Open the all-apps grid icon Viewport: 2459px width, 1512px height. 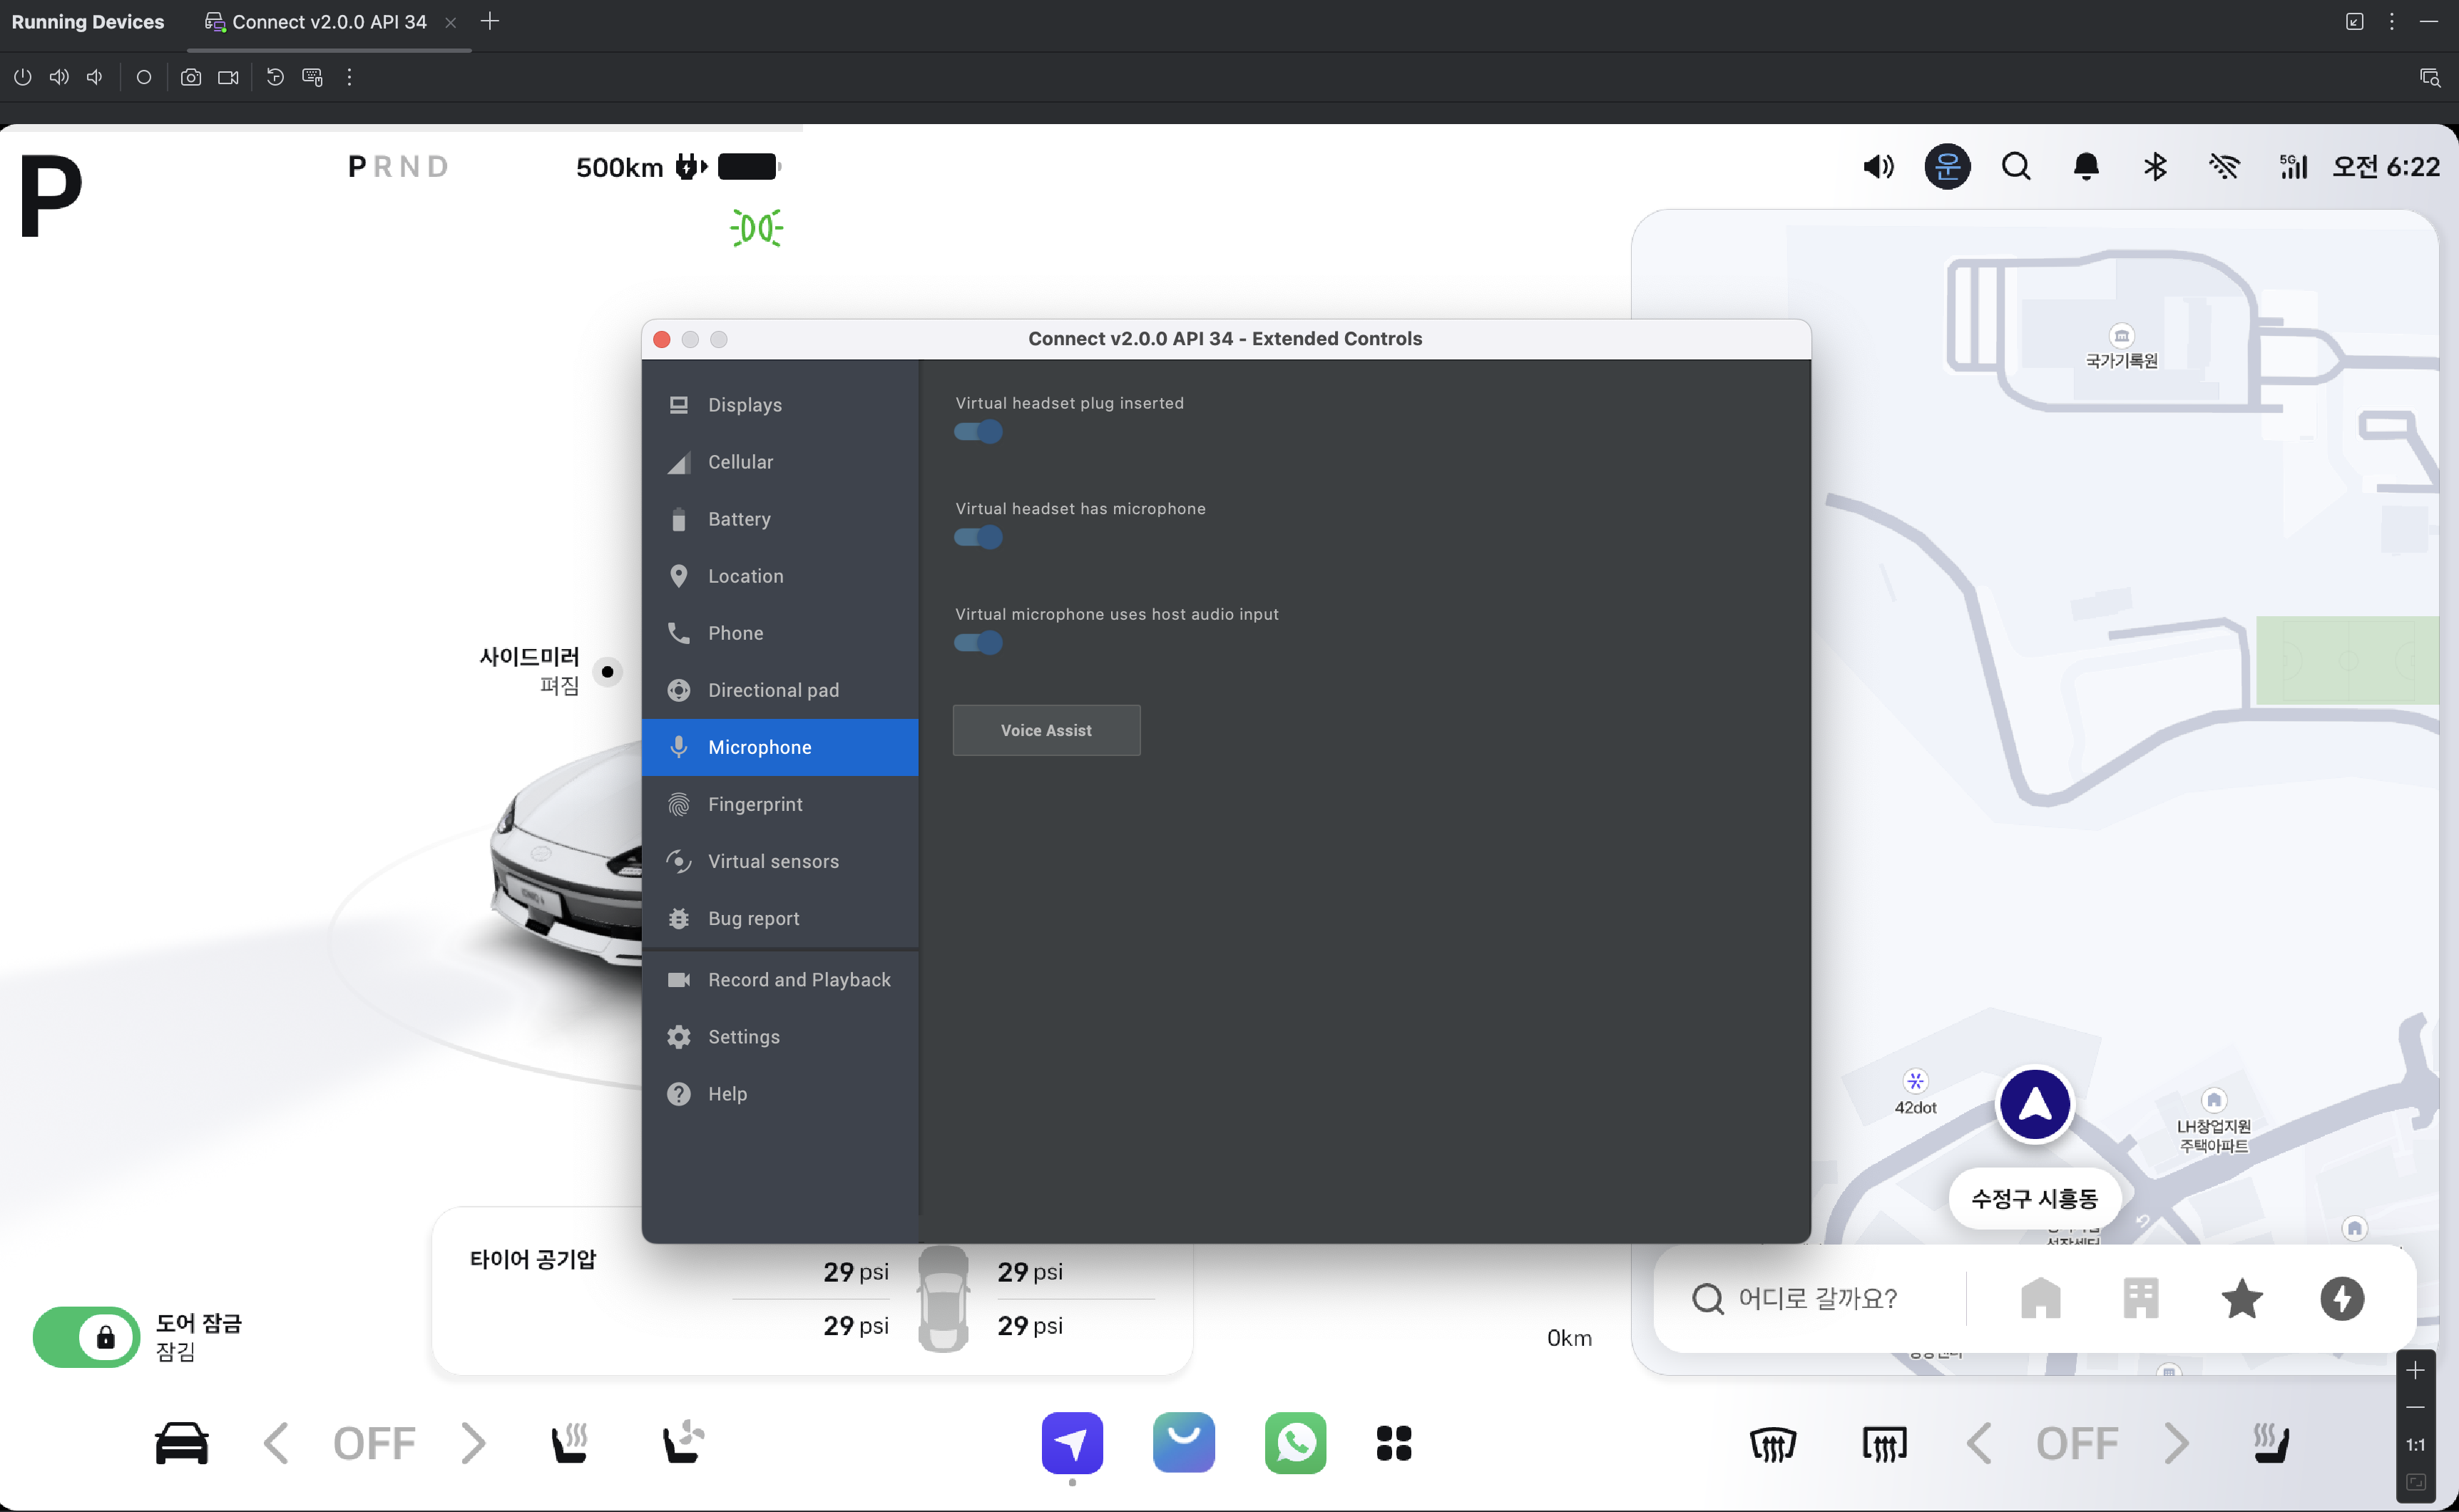pyautogui.click(x=1393, y=1442)
